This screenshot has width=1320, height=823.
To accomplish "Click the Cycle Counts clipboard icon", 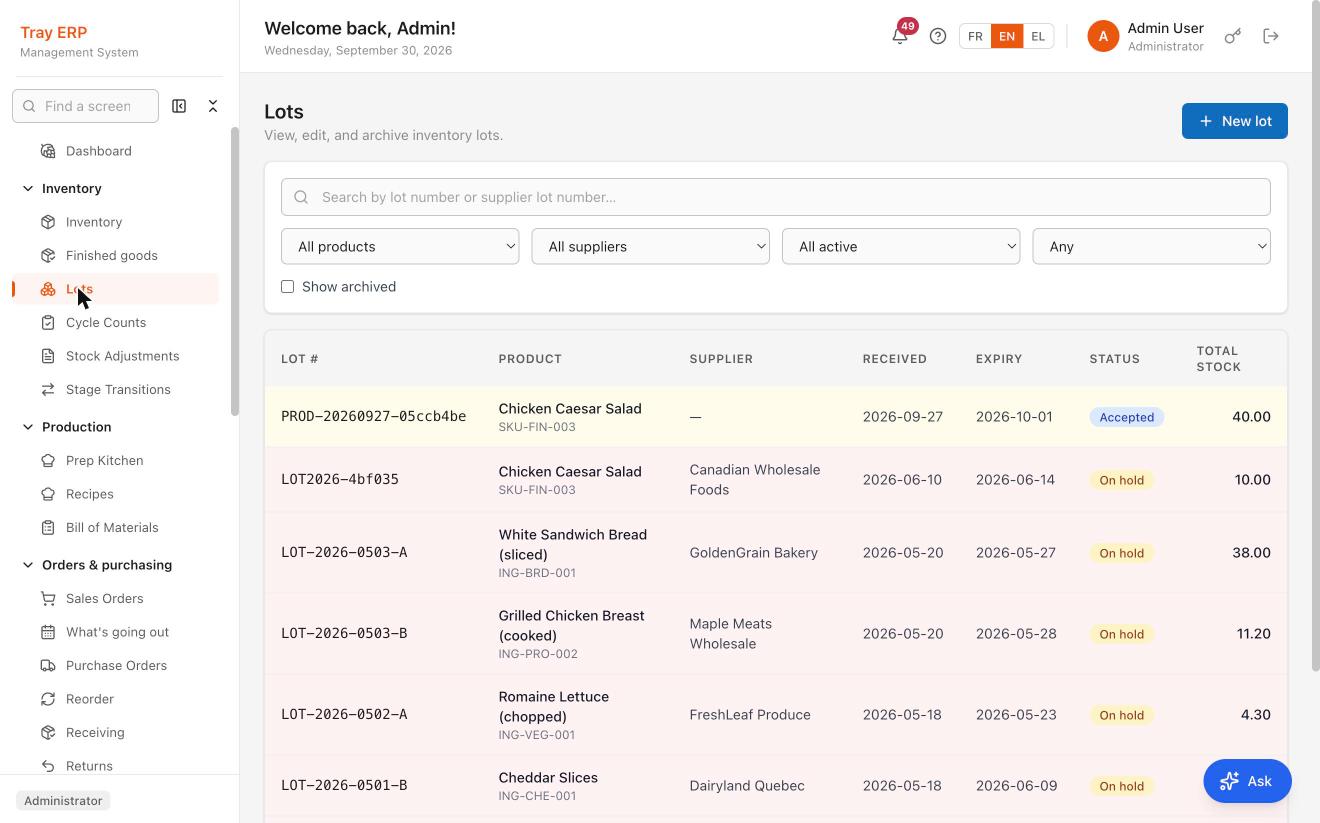I will pos(48,322).
